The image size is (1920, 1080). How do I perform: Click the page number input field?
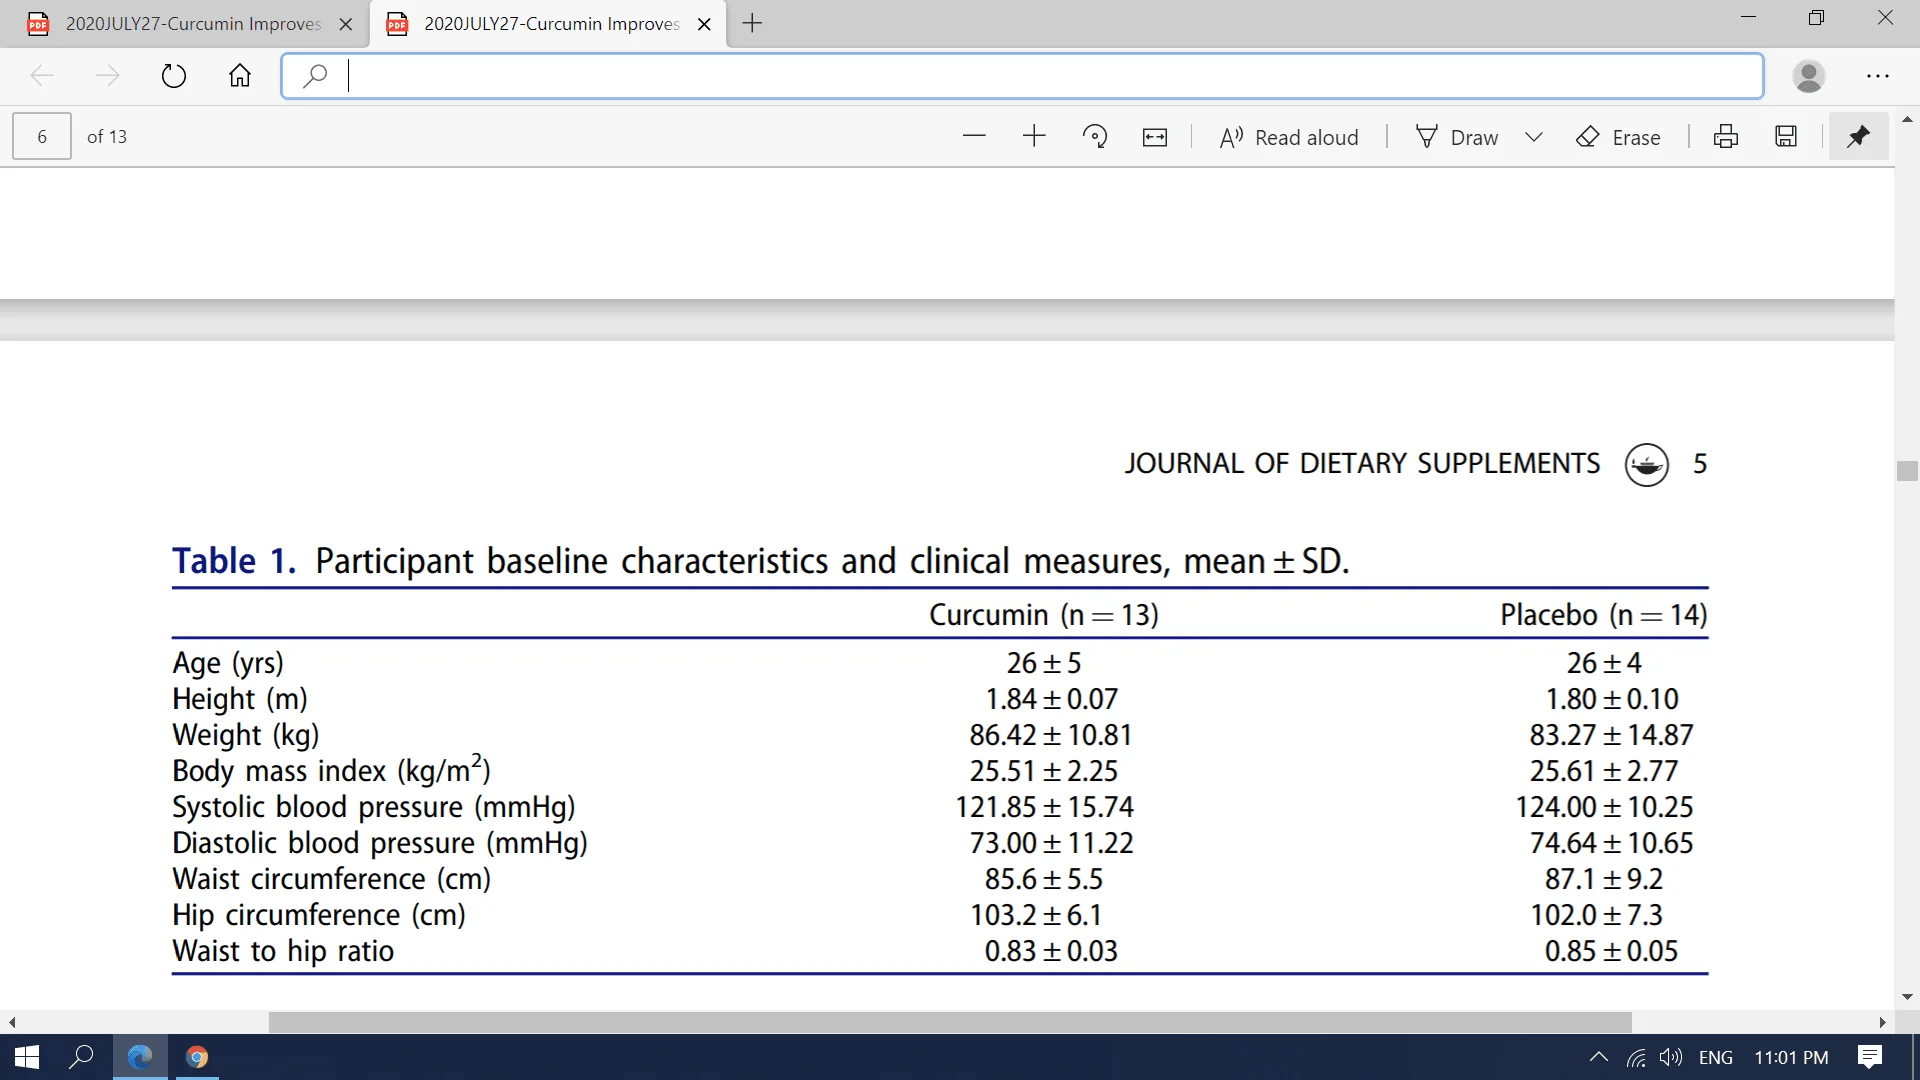pos(41,136)
